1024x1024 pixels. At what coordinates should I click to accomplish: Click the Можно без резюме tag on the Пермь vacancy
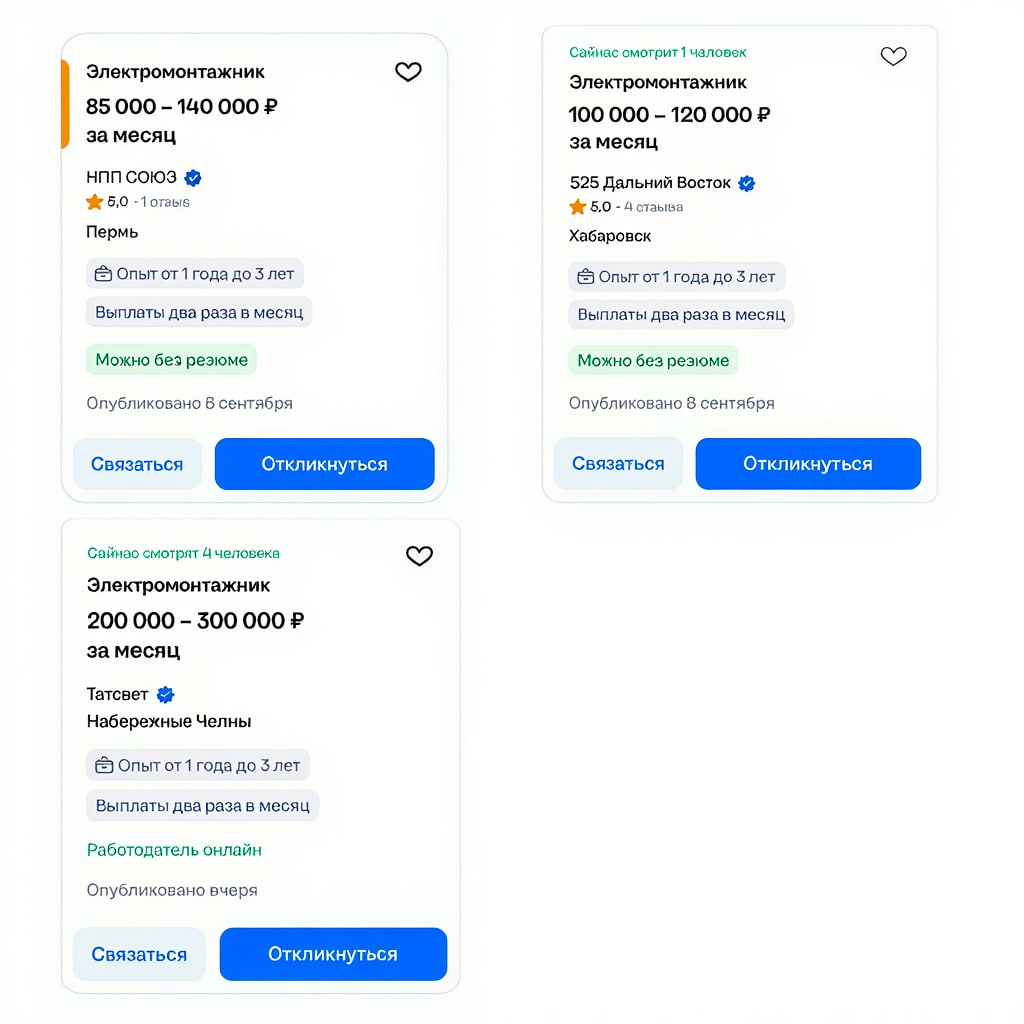171,359
